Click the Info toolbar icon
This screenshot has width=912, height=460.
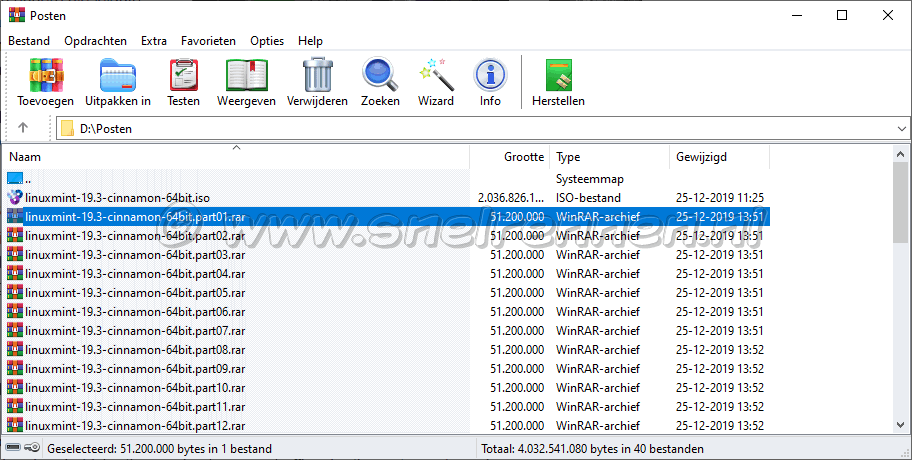click(490, 75)
